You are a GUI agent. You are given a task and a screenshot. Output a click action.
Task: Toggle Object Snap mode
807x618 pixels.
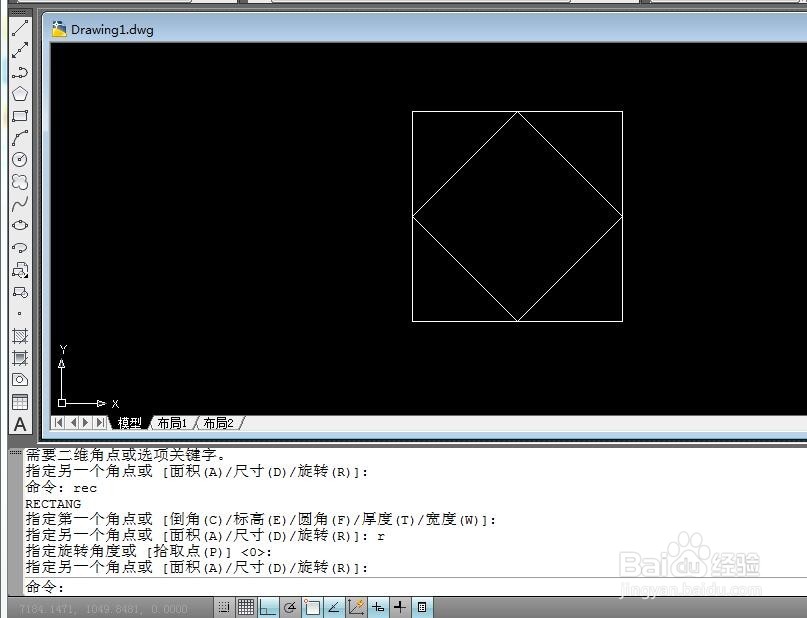point(311,607)
